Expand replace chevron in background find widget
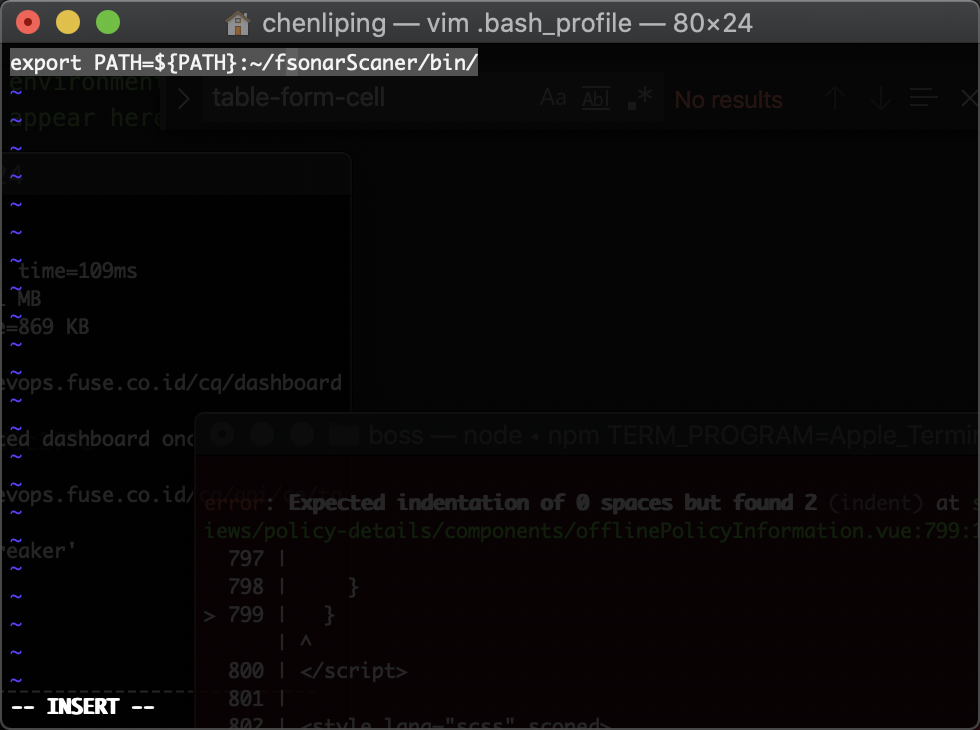The height and width of the screenshot is (730, 980). pos(183,99)
